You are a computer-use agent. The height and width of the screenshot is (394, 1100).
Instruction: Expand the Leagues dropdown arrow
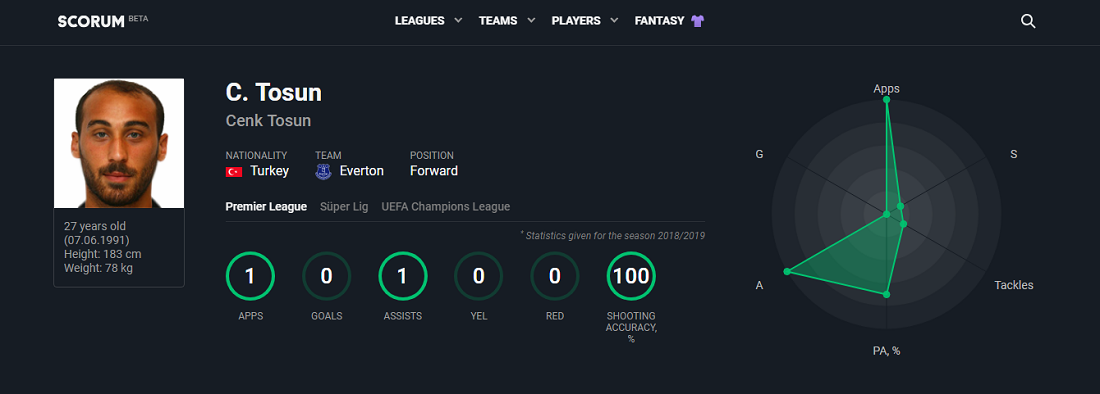point(458,21)
